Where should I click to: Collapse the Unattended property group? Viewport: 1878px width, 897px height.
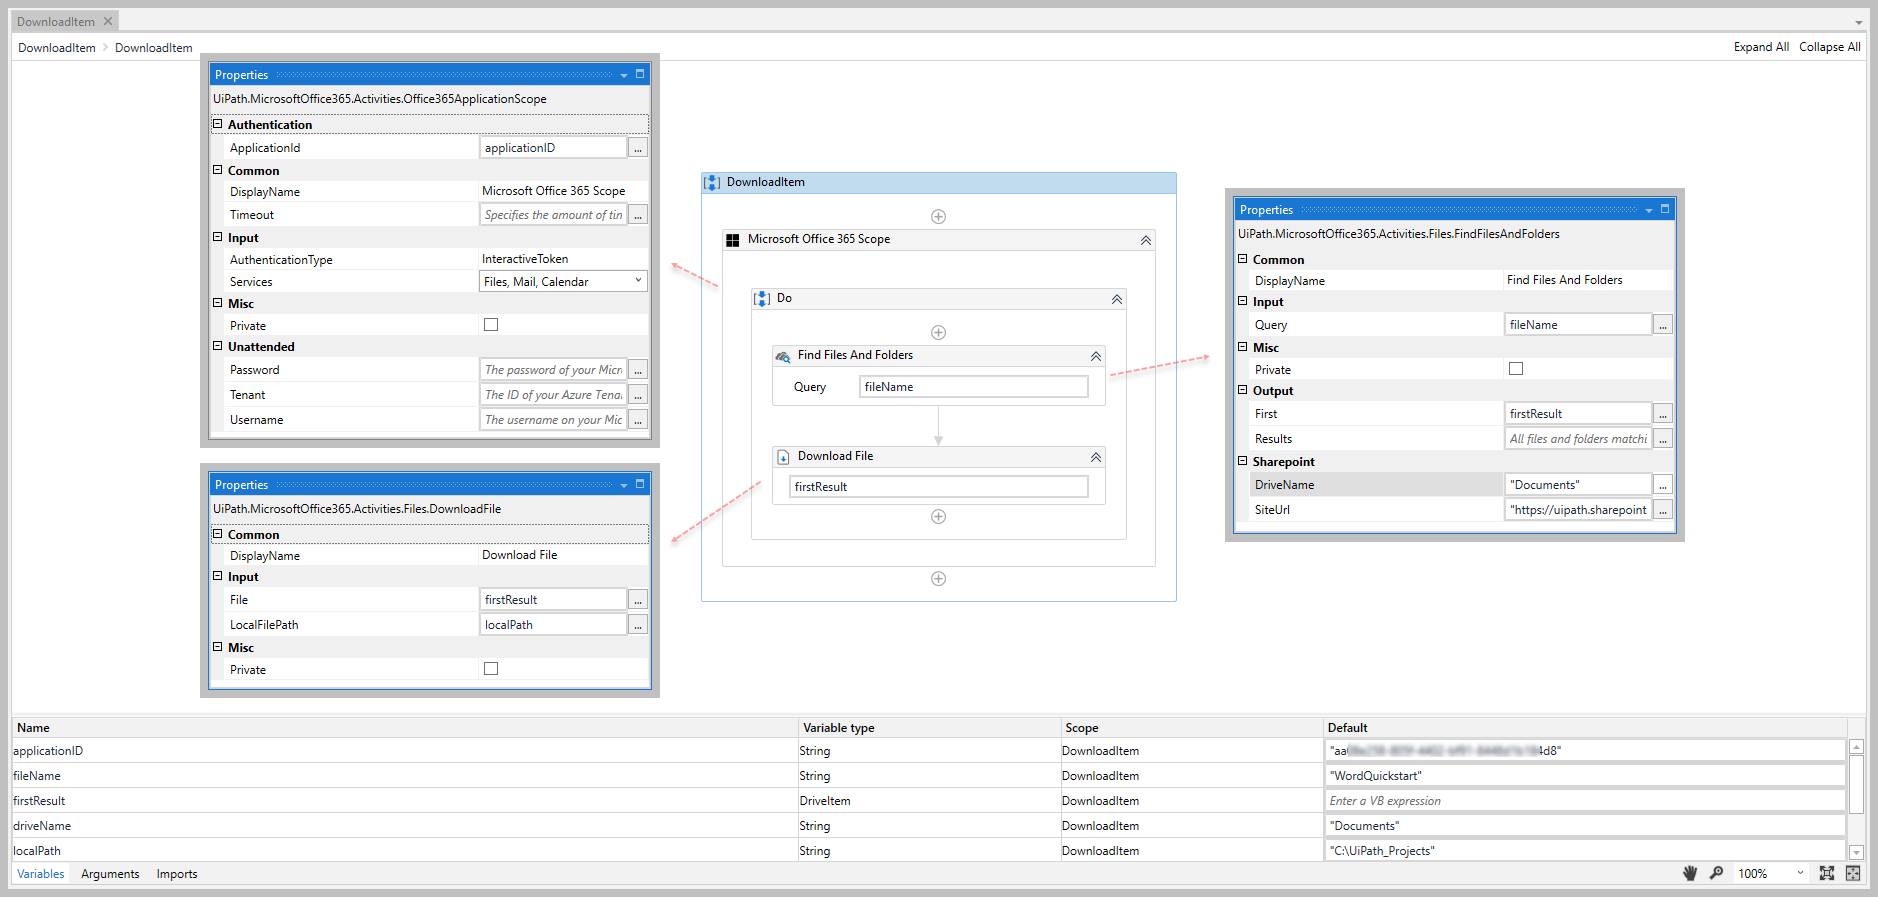[x=217, y=346]
